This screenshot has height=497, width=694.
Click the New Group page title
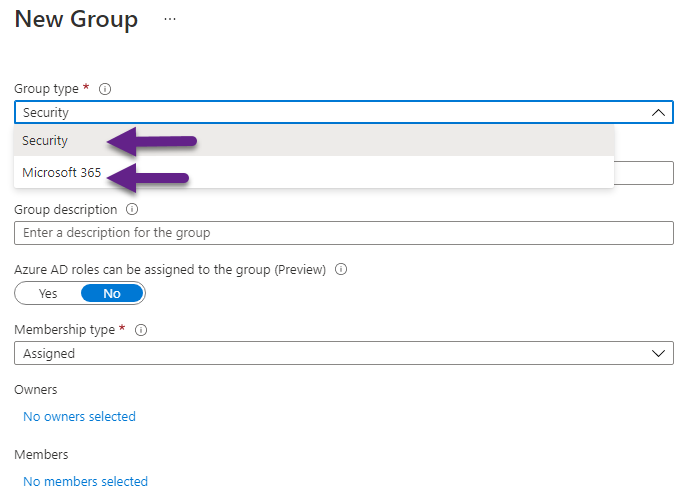click(x=76, y=20)
